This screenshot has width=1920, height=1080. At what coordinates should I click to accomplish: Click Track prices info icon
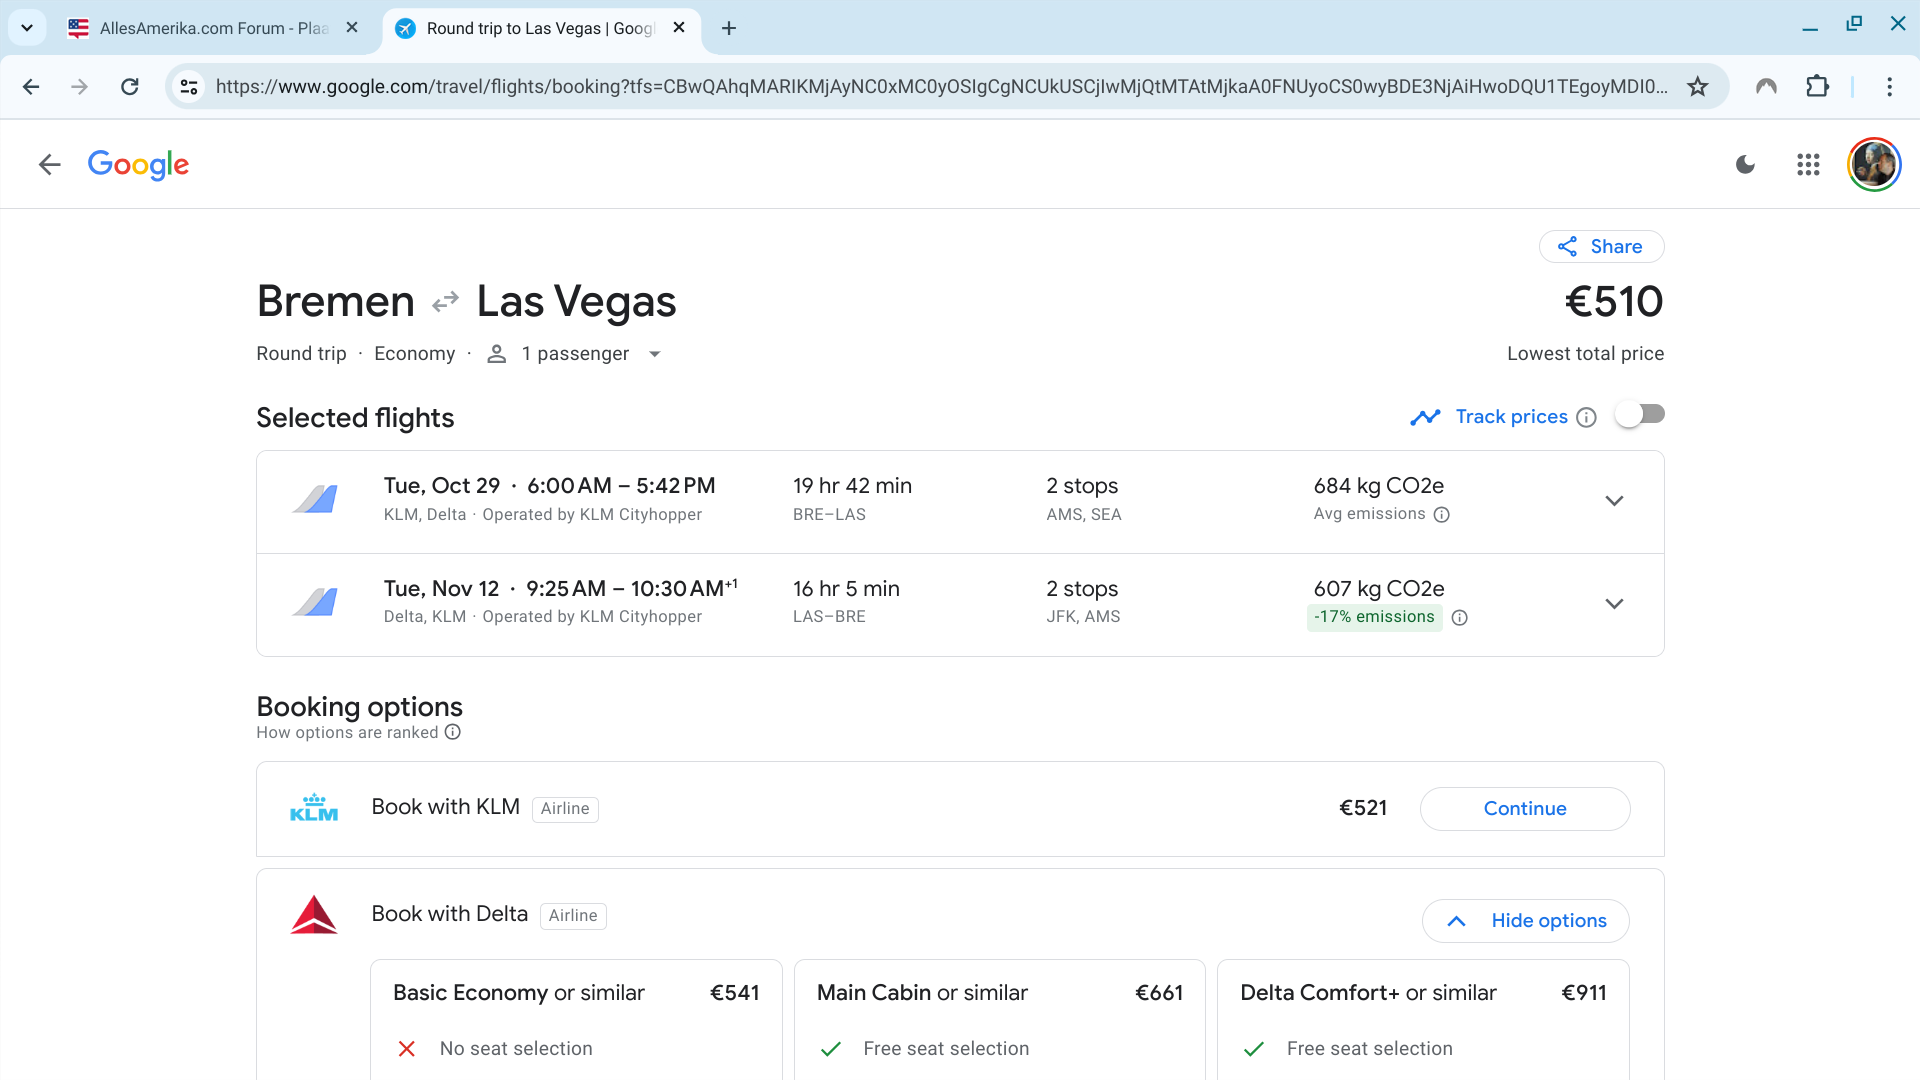coord(1586,418)
